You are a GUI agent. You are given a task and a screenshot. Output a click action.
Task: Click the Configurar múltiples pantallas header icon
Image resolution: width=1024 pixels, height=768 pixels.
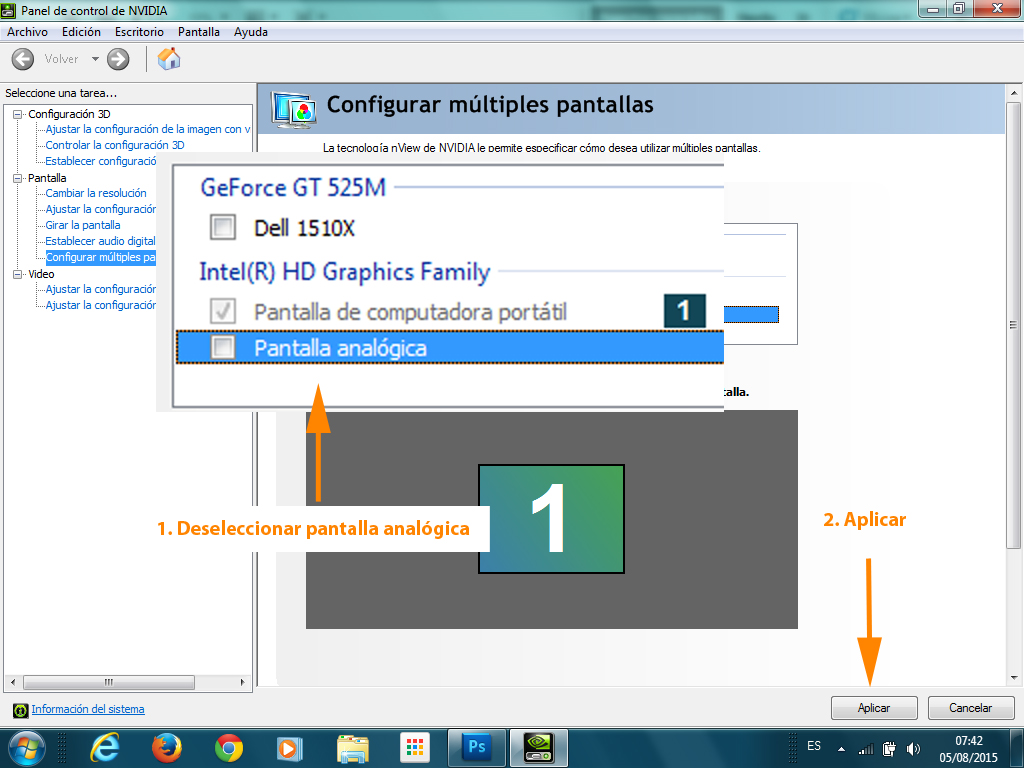coord(295,109)
